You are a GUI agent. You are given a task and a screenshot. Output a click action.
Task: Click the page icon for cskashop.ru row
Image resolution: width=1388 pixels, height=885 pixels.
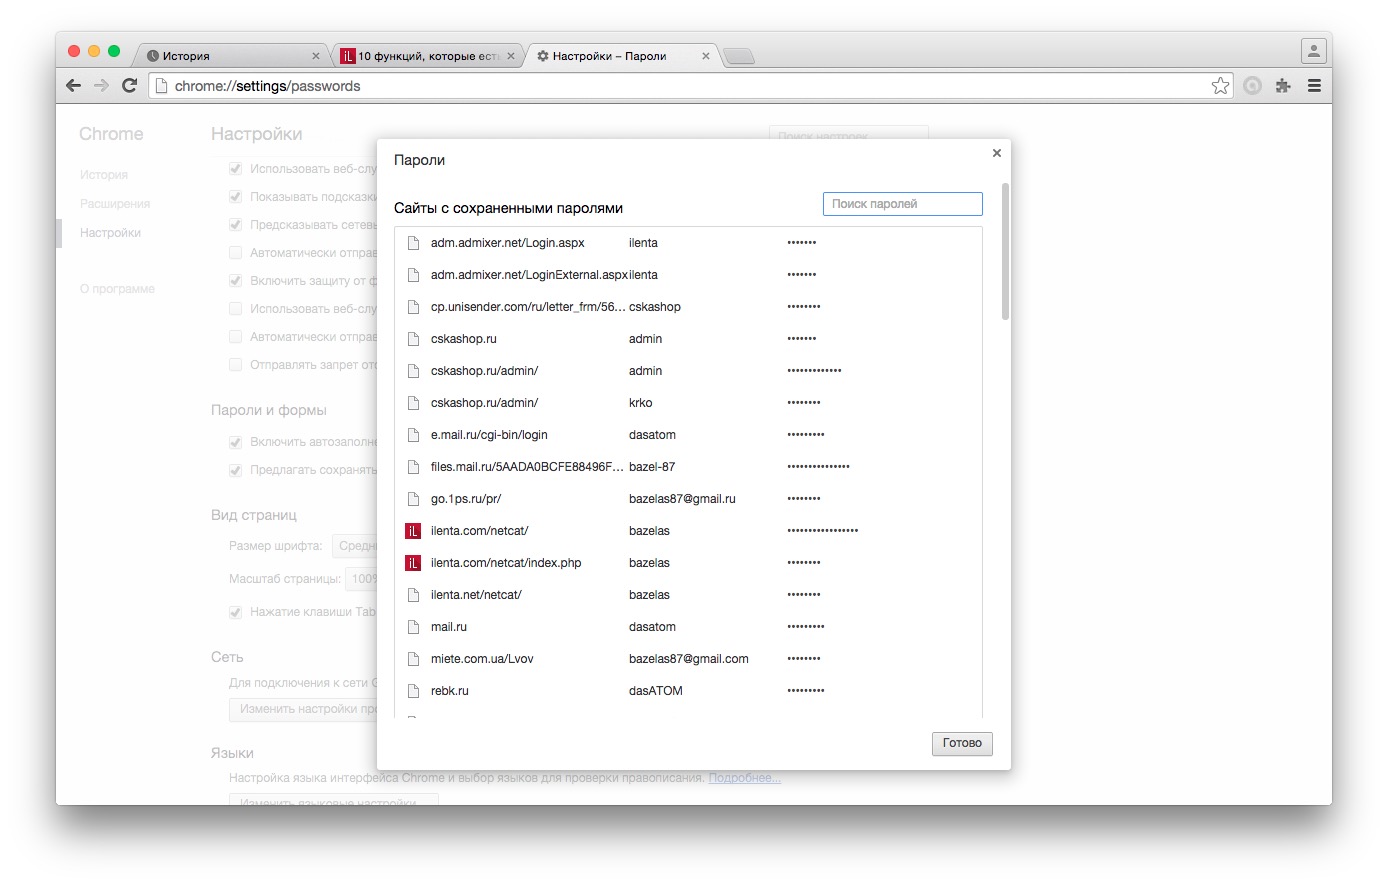413,339
